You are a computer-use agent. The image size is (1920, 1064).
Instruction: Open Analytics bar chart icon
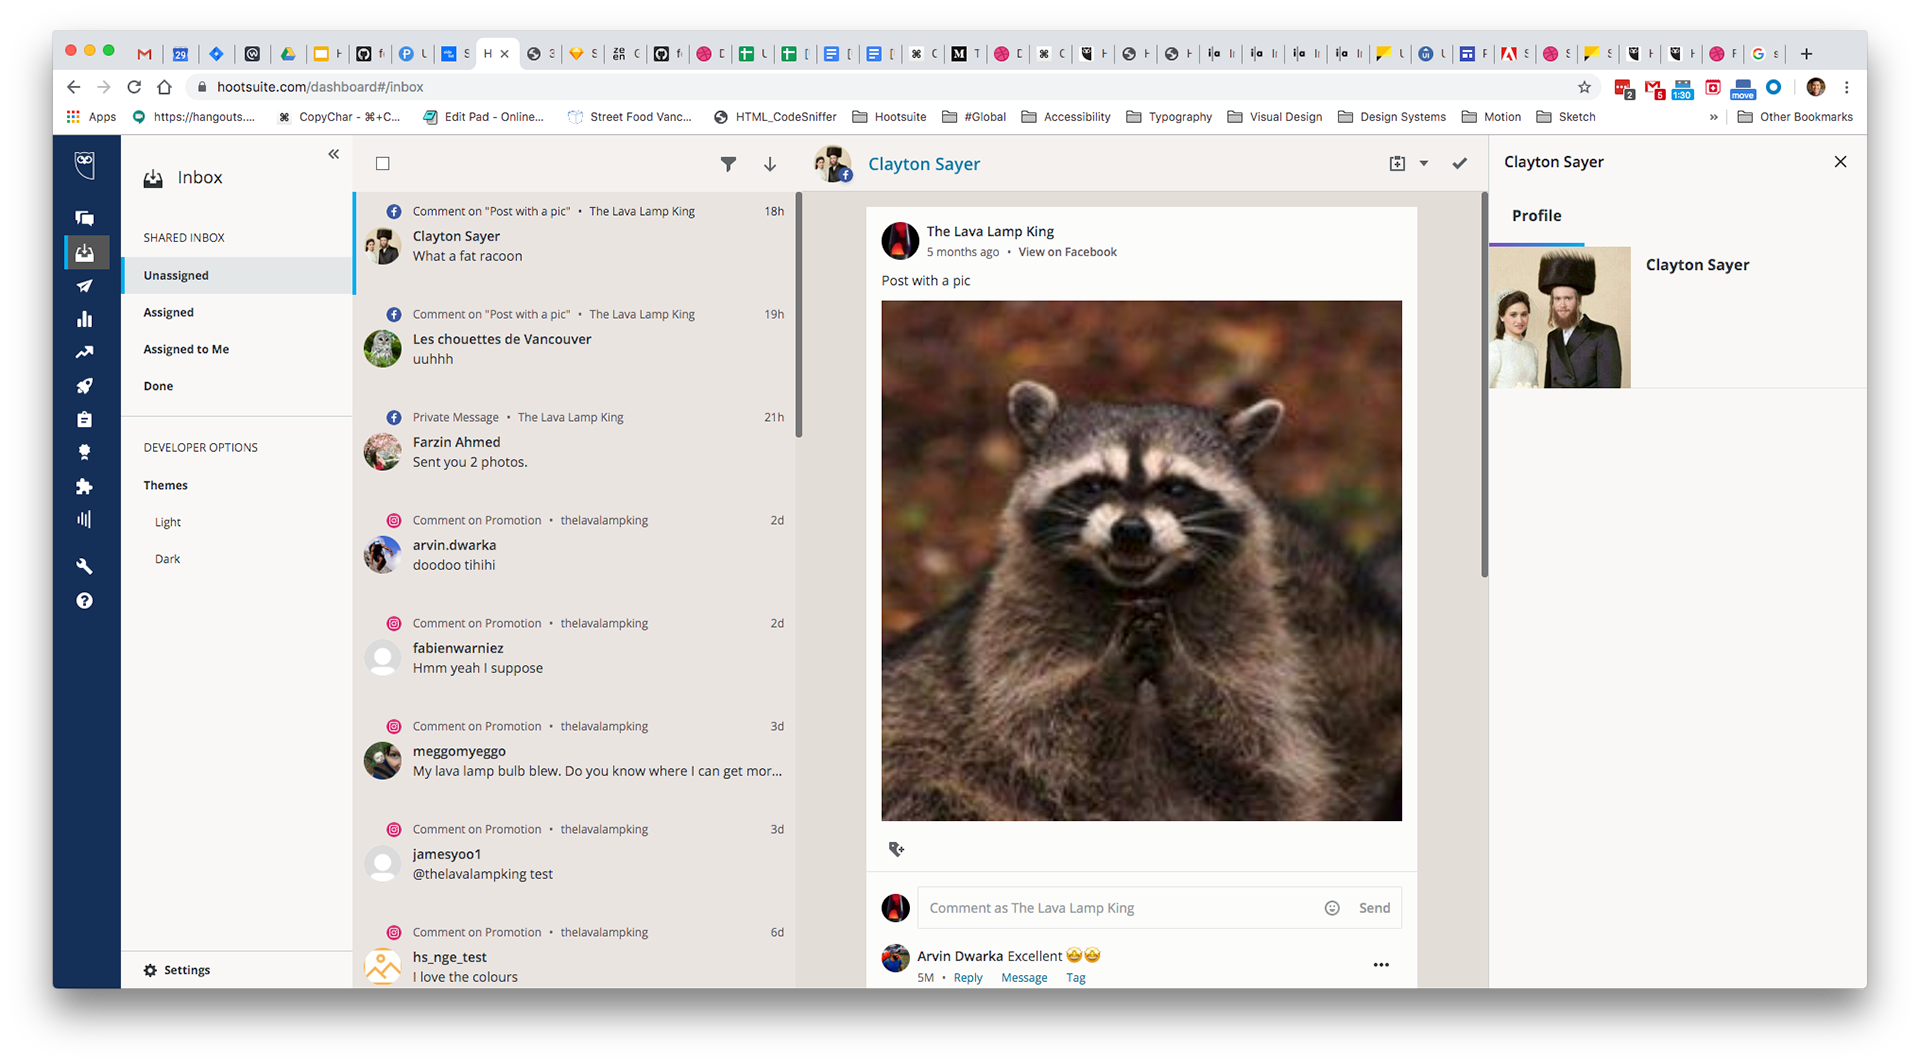[x=85, y=319]
